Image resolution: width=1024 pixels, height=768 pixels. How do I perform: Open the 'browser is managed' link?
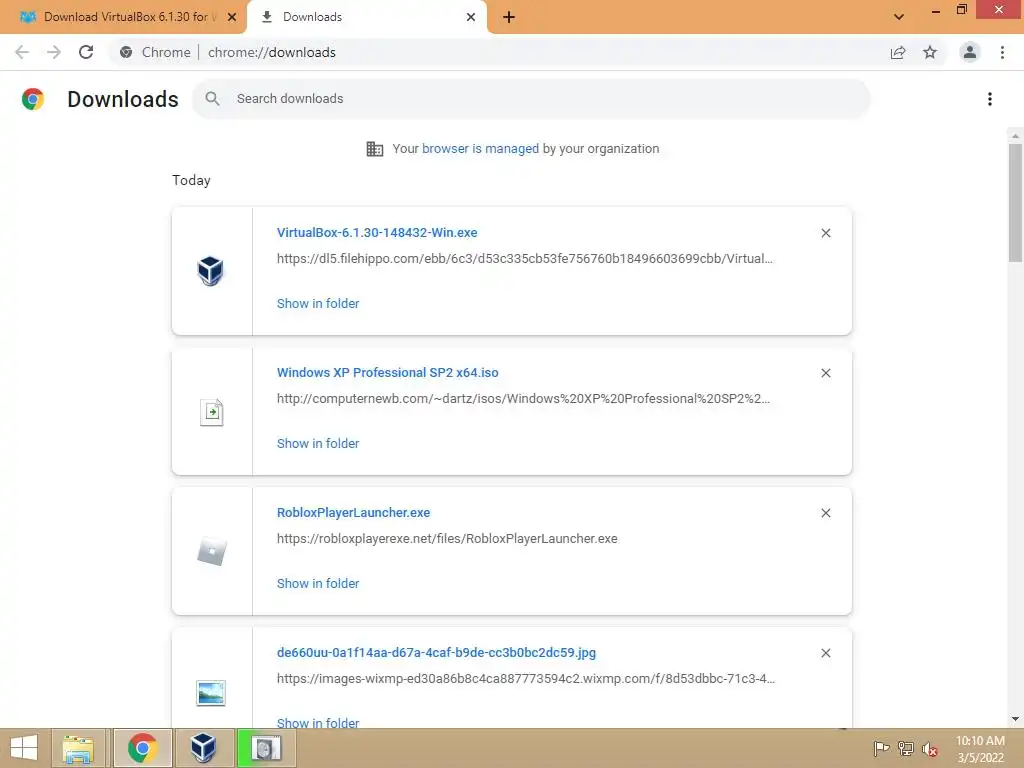tap(480, 149)
